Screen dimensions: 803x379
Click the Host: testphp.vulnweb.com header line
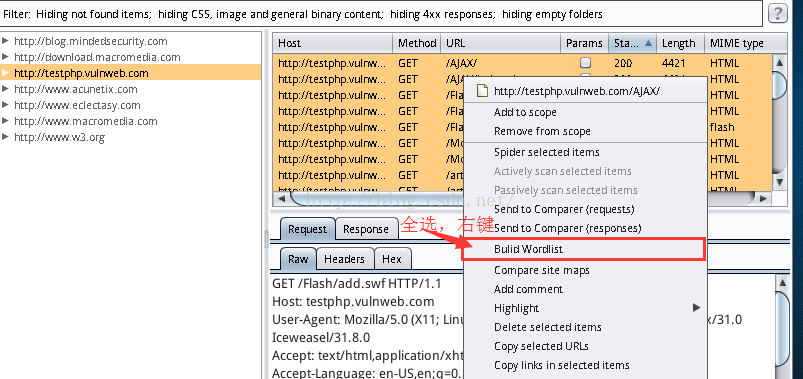(353, 302)
